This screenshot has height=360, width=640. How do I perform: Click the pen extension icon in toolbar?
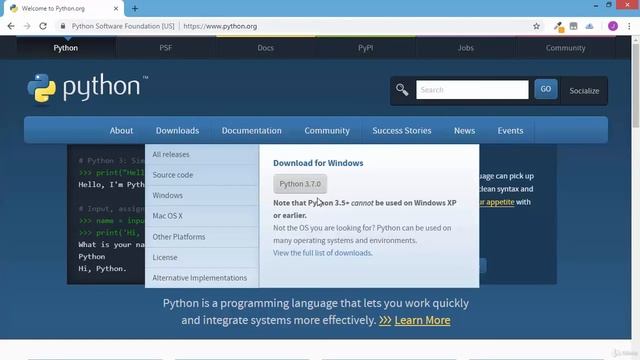(x=558, y=27)
